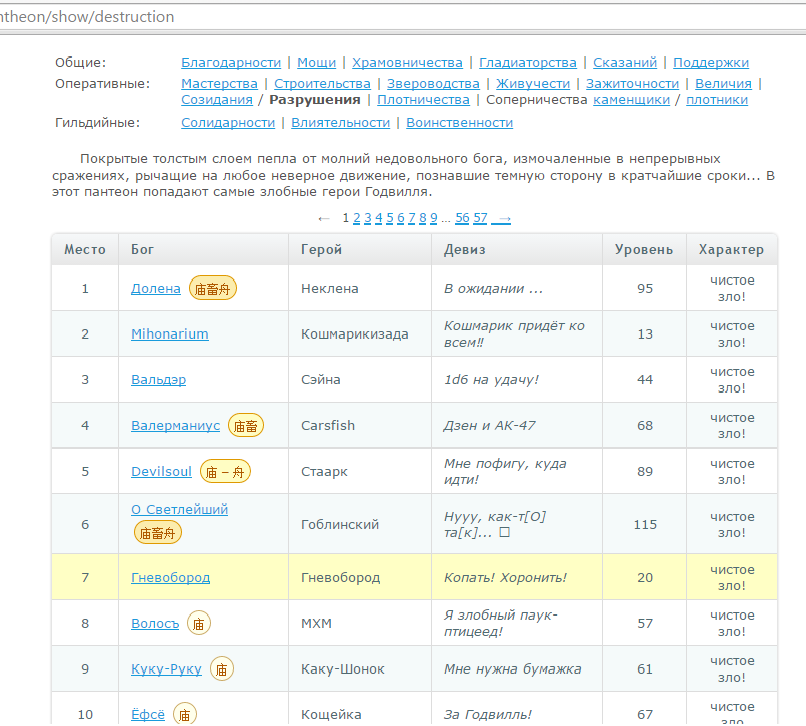Image resolution: width=806 pixels, height=726 pixels.
Task: Open god profile Гневобород
Action: 171,577
